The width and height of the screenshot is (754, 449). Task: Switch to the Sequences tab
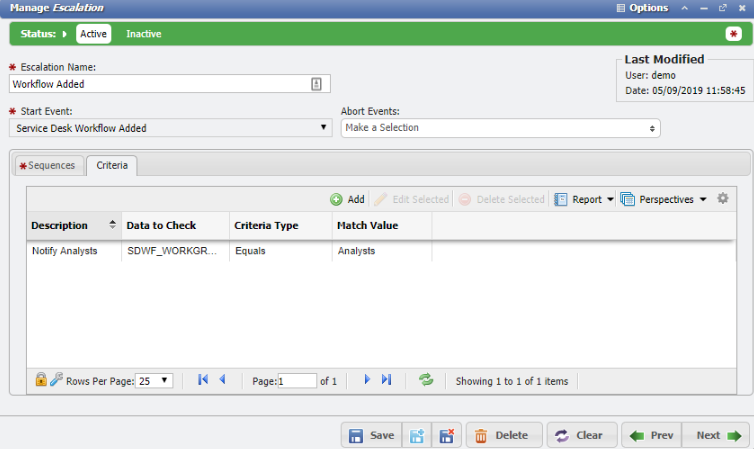pos(48,165)
